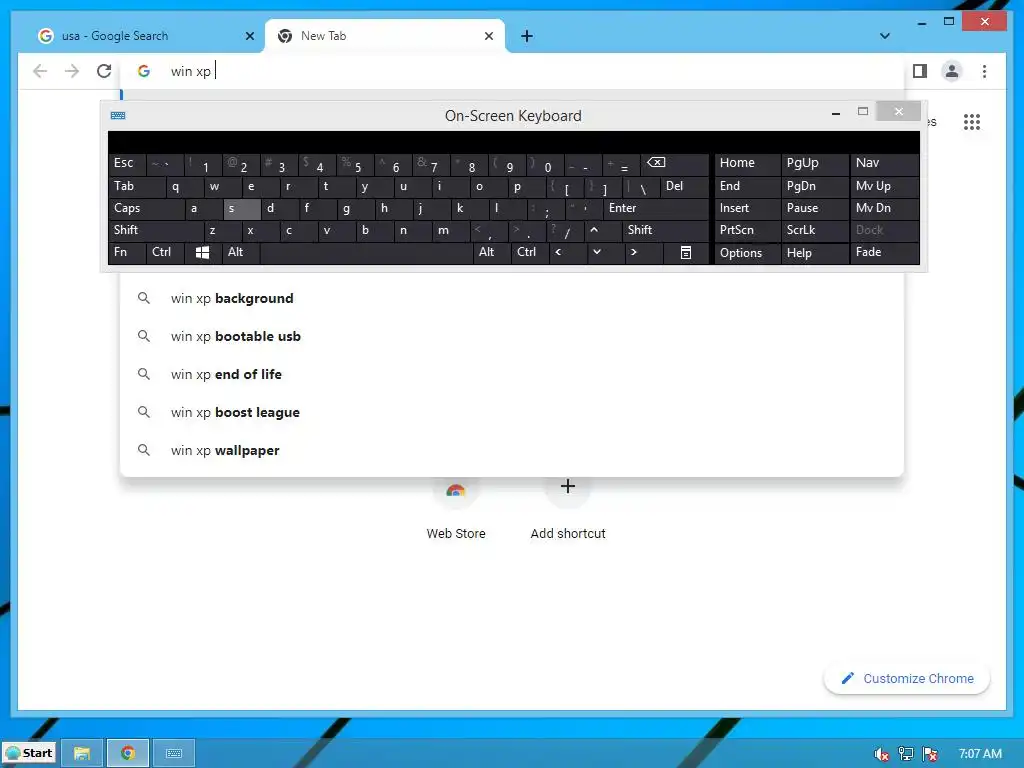
Task: Reload the page with the refresh icon
Action: click(x=104, y=71)
